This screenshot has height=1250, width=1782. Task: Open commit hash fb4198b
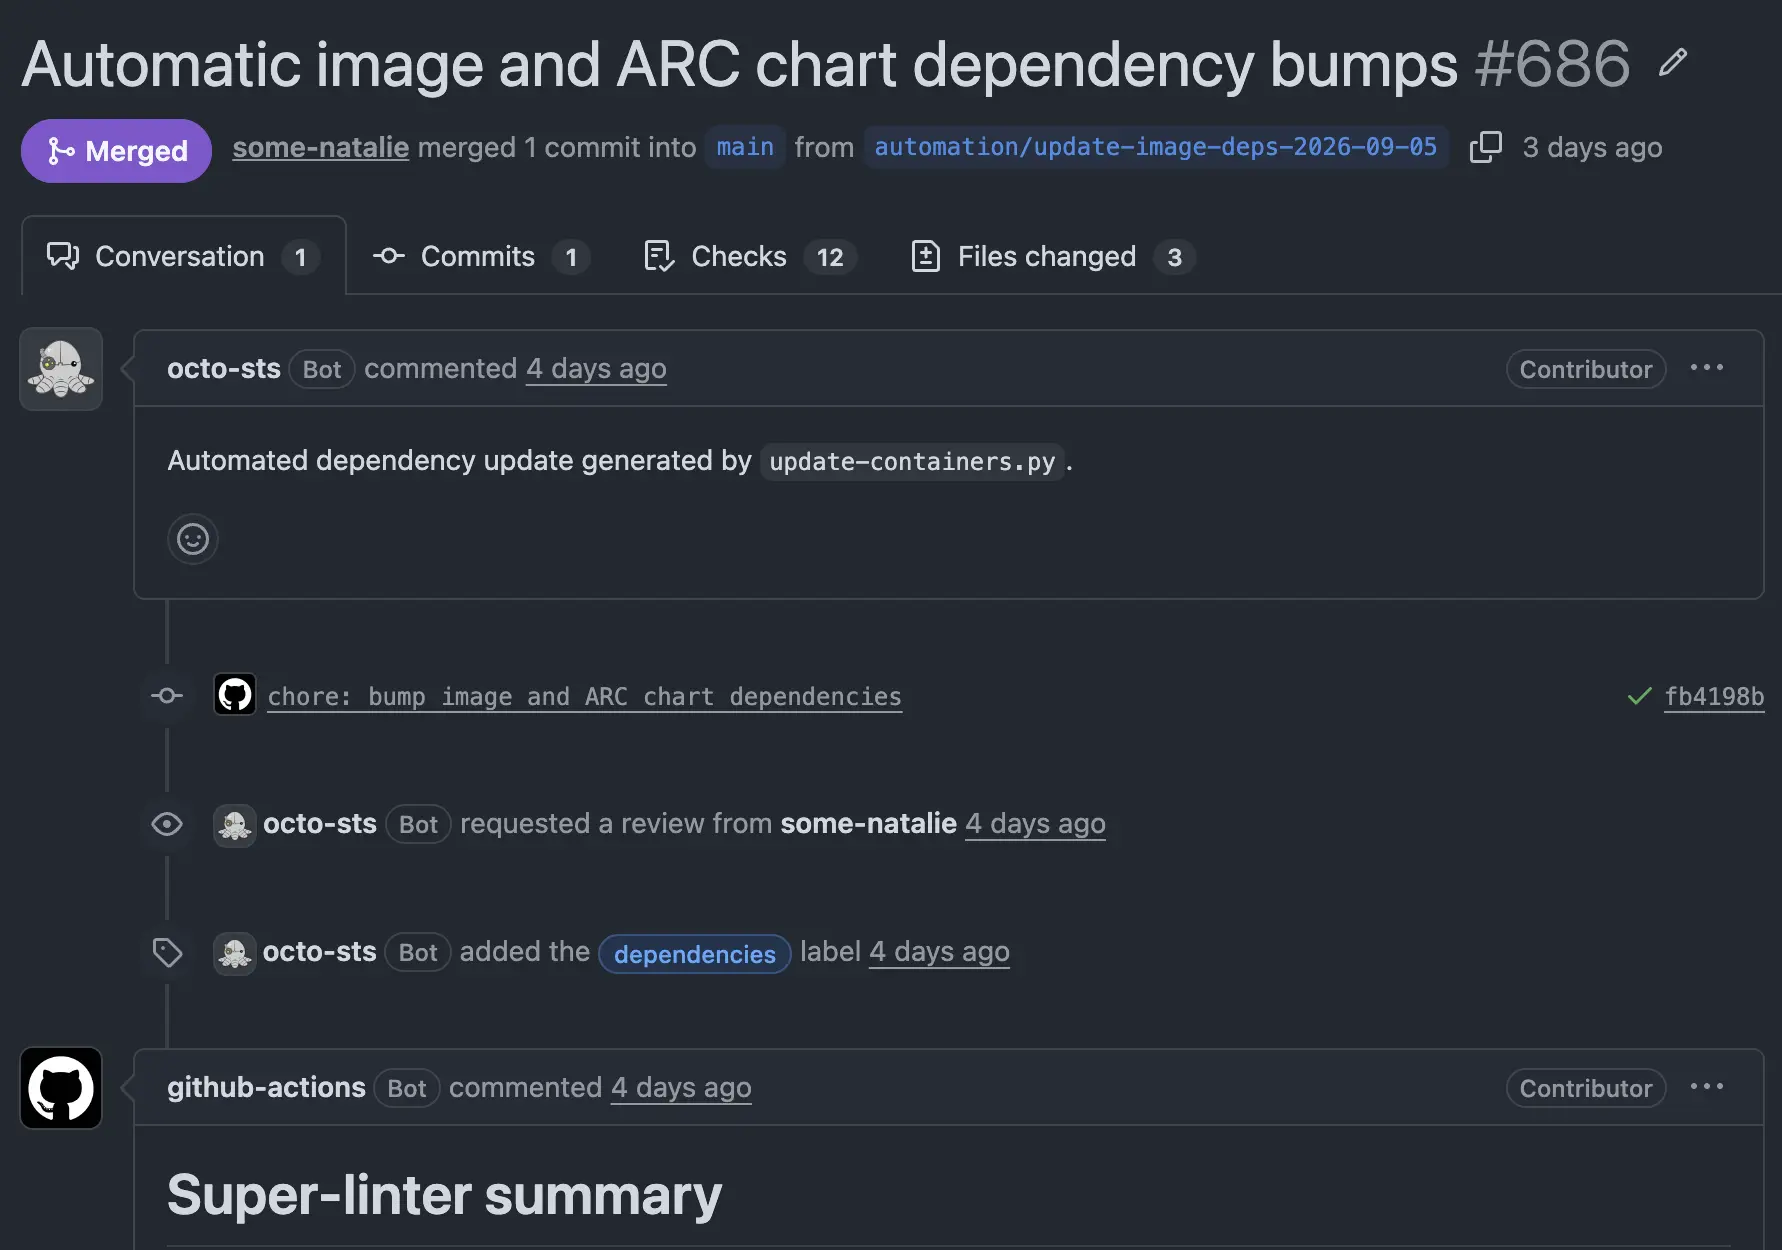(1714, 696)
